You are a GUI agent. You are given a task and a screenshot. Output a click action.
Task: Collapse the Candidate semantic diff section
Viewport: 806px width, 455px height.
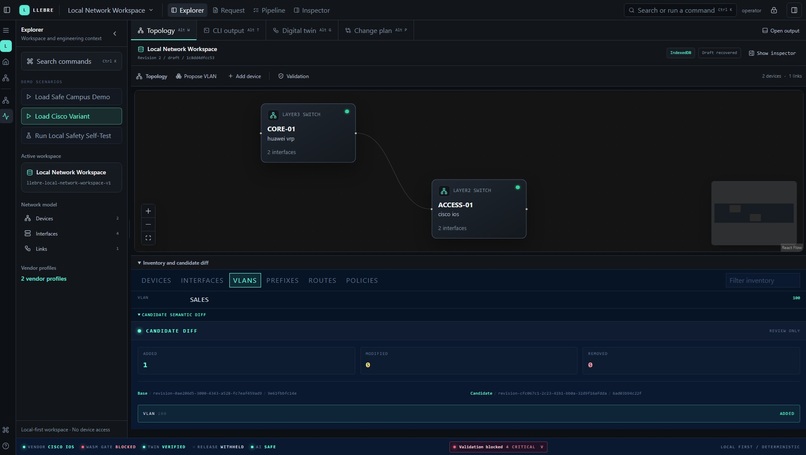pos(172,314)
